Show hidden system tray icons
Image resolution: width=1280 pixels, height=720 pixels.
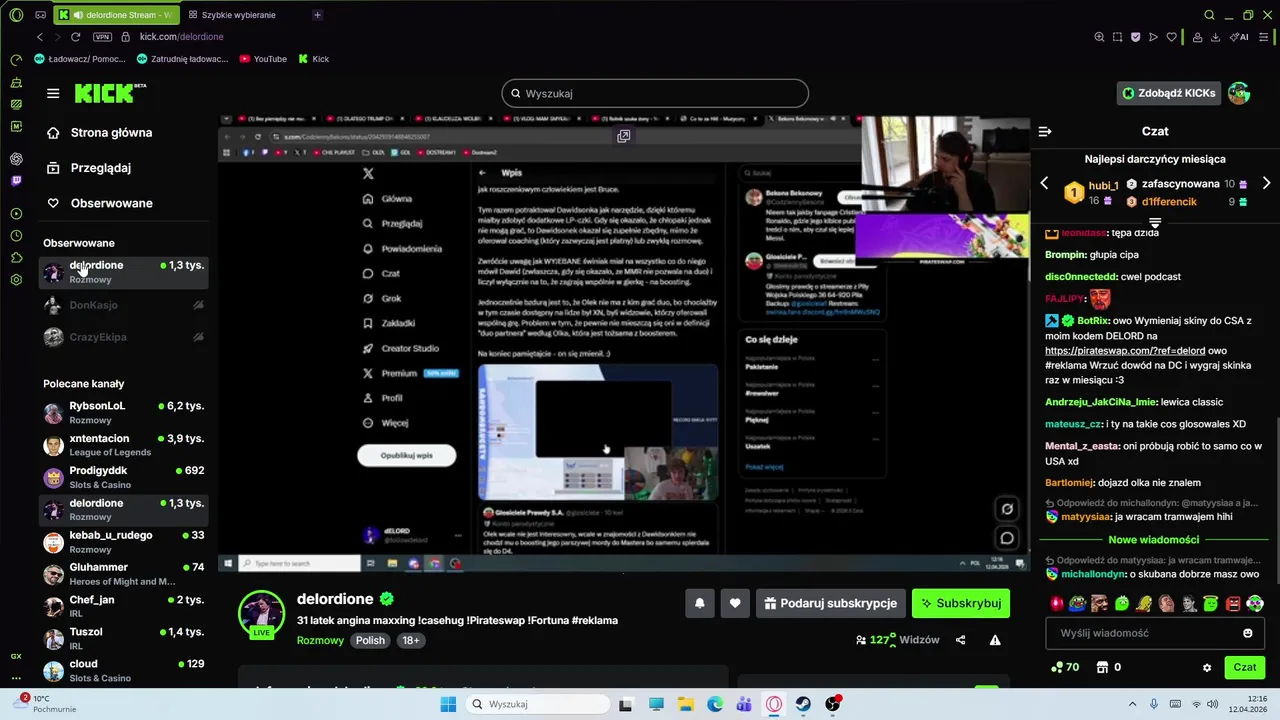pos(1132,704)
